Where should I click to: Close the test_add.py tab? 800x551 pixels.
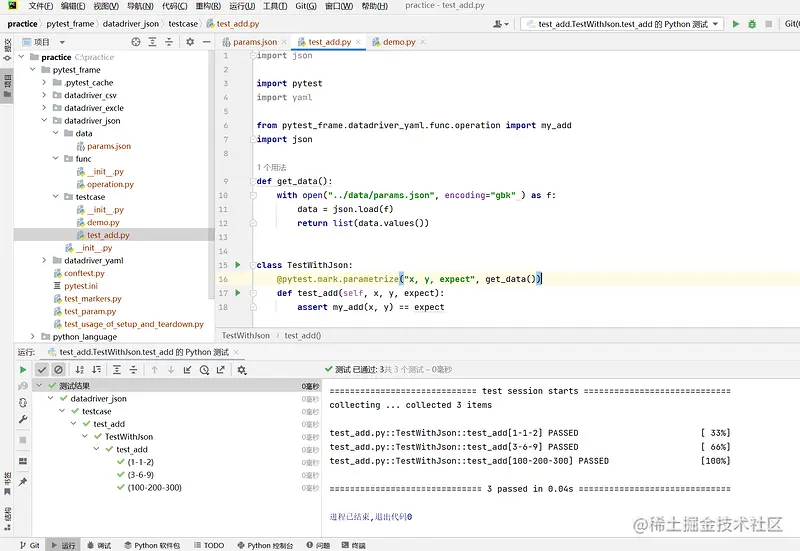tap(358, 42)
